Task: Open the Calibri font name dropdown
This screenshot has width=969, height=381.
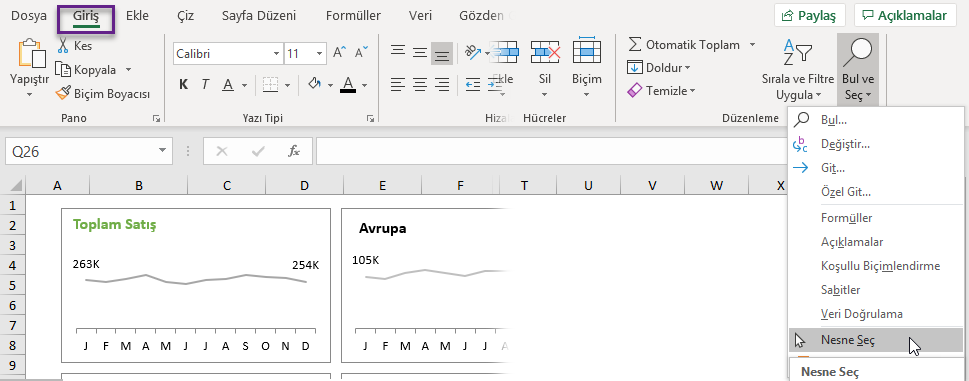Action: pos(276,54)
